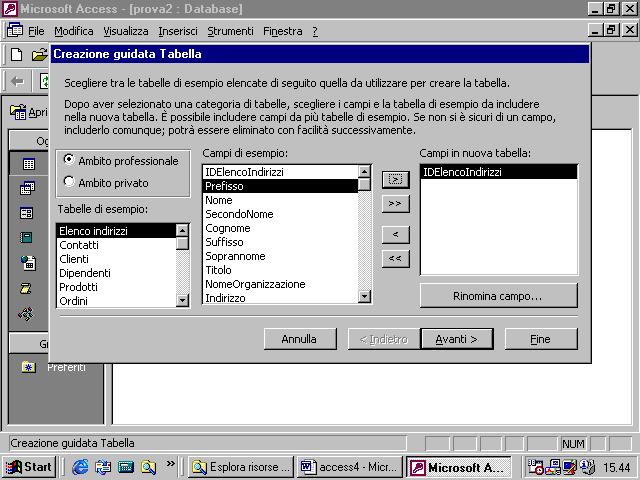Viewport: 640px width, 480px height.
Task: Click the Rinomina campo... button
Action: 498,296
